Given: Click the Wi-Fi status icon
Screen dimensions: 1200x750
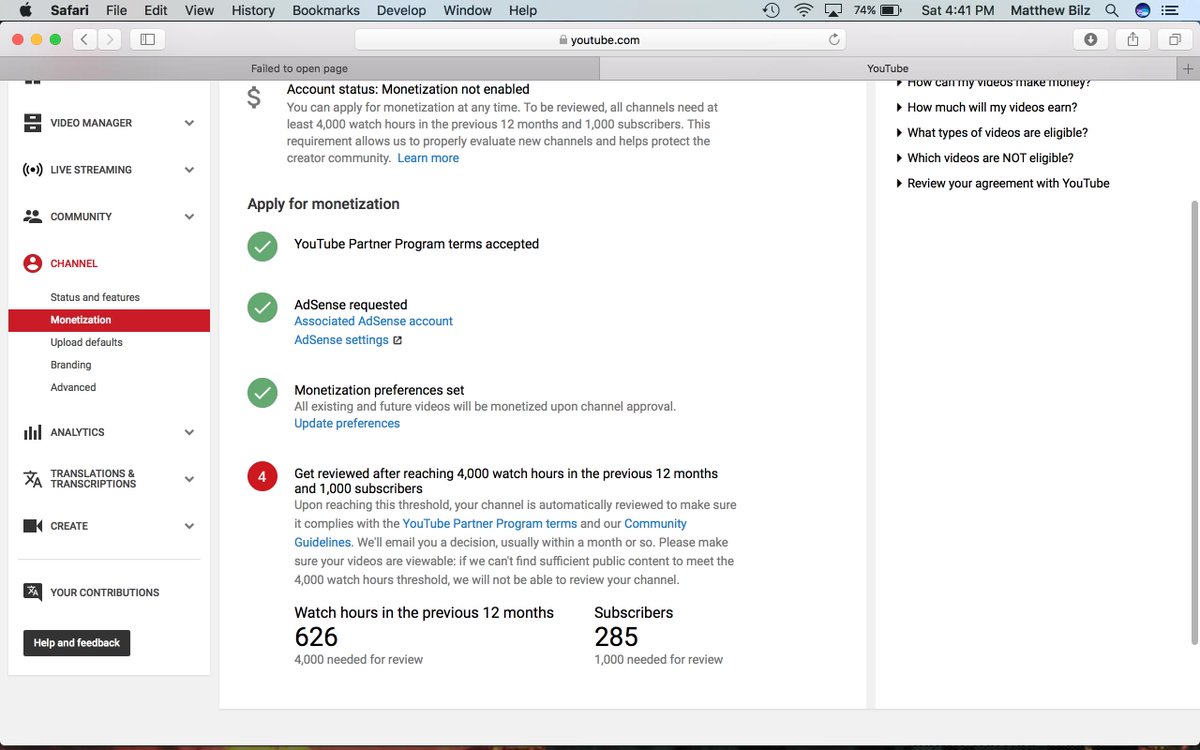Looking at the screenshot, I should click(803, 10).
